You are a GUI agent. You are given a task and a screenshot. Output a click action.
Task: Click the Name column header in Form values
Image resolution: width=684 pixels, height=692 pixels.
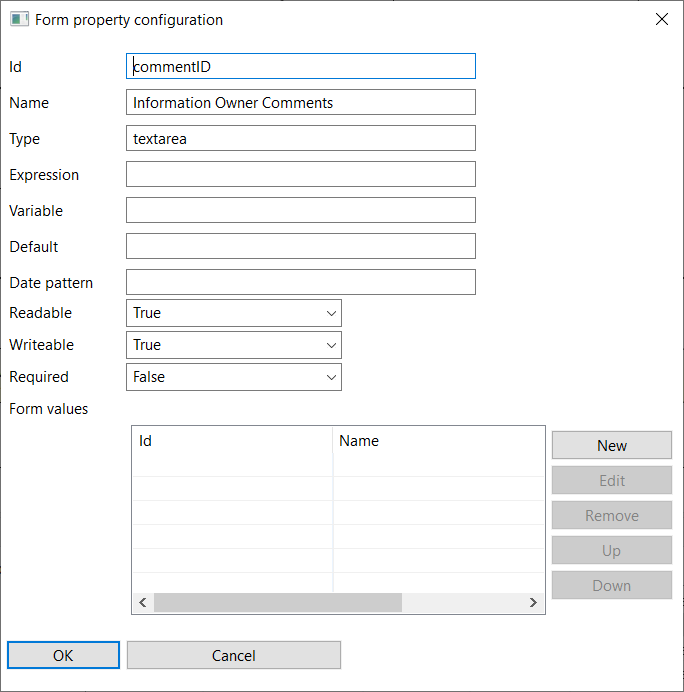(x=438, y=440)
